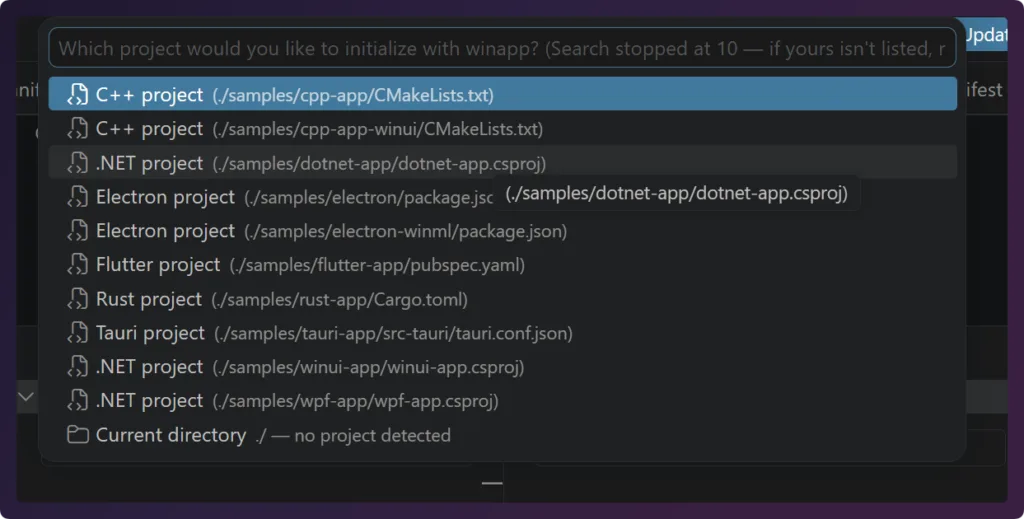
Task: Select C++ project cpp-app/CMakeLists.txt entry
Action: (x=502, y=94)
